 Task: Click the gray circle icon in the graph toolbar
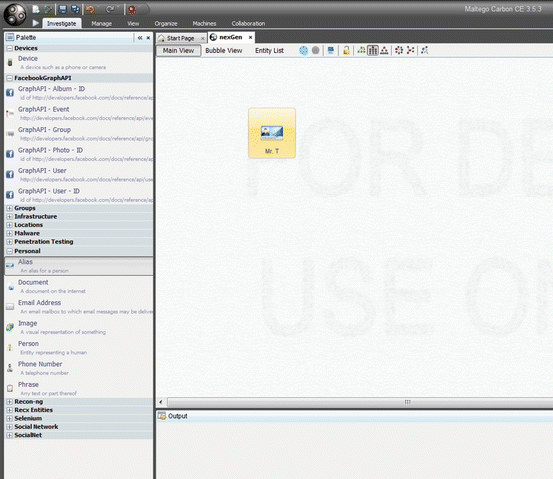pyautogui.click(x=316, y=50)
